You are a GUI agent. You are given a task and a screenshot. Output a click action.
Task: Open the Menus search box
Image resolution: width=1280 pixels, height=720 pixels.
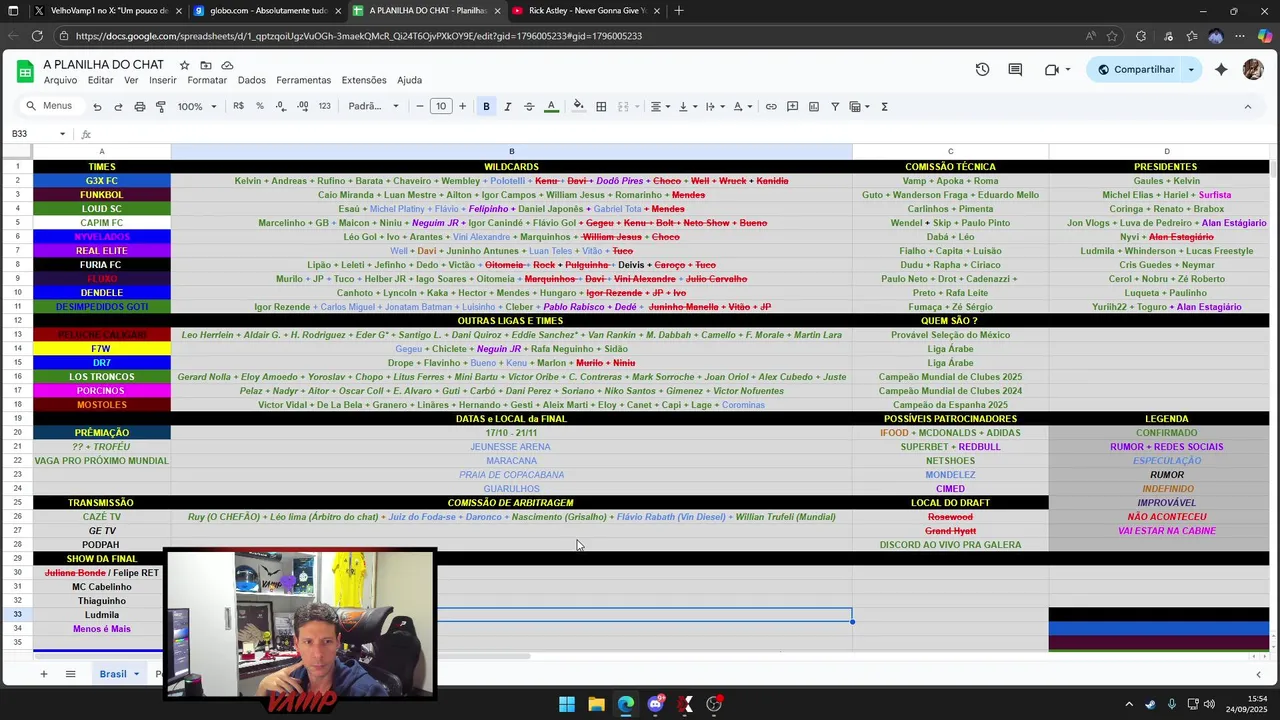[50, 106]
